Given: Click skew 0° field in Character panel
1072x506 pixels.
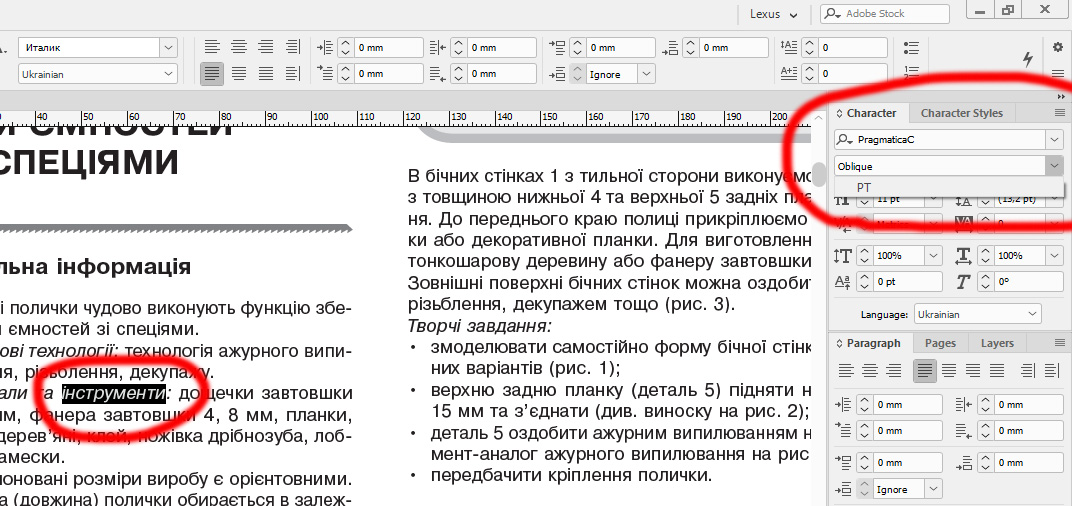Looking at the screenshot, I should coord(1028,281).
